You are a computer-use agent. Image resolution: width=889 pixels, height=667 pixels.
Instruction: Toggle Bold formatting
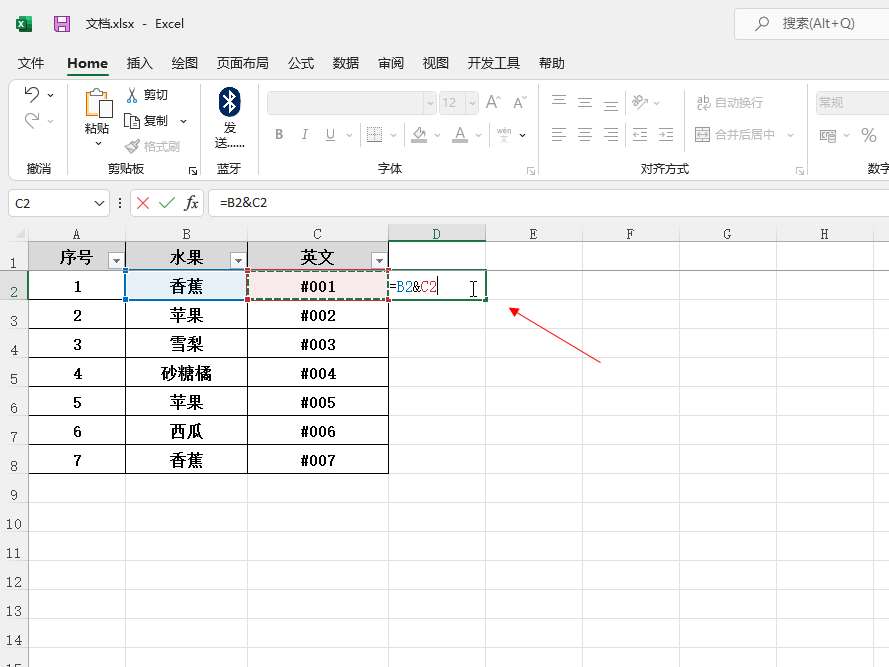279,134
